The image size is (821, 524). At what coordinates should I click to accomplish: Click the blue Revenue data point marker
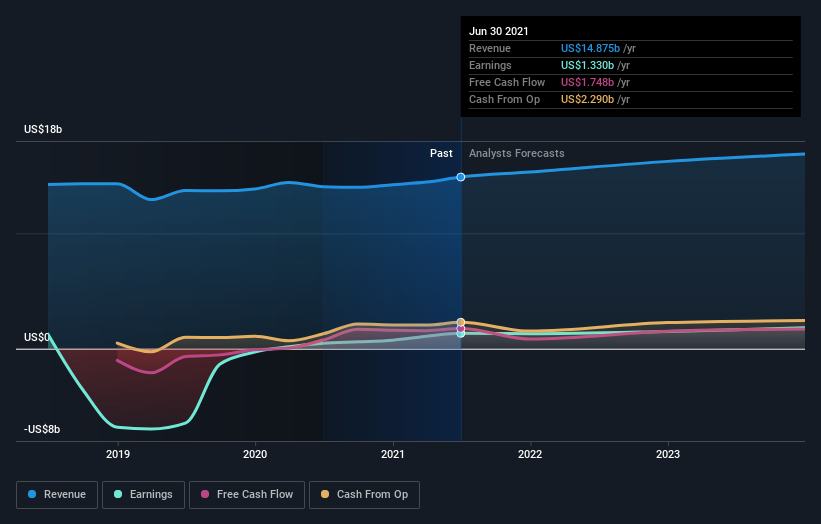[461, 177]
